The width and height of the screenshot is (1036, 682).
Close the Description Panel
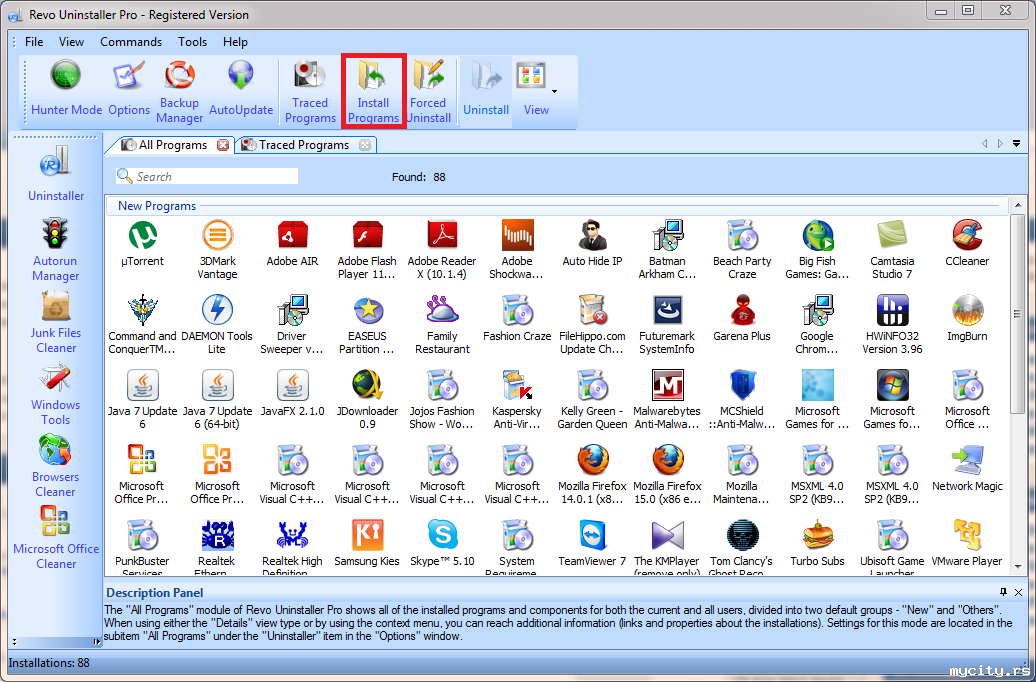[x=1018, y=592]
